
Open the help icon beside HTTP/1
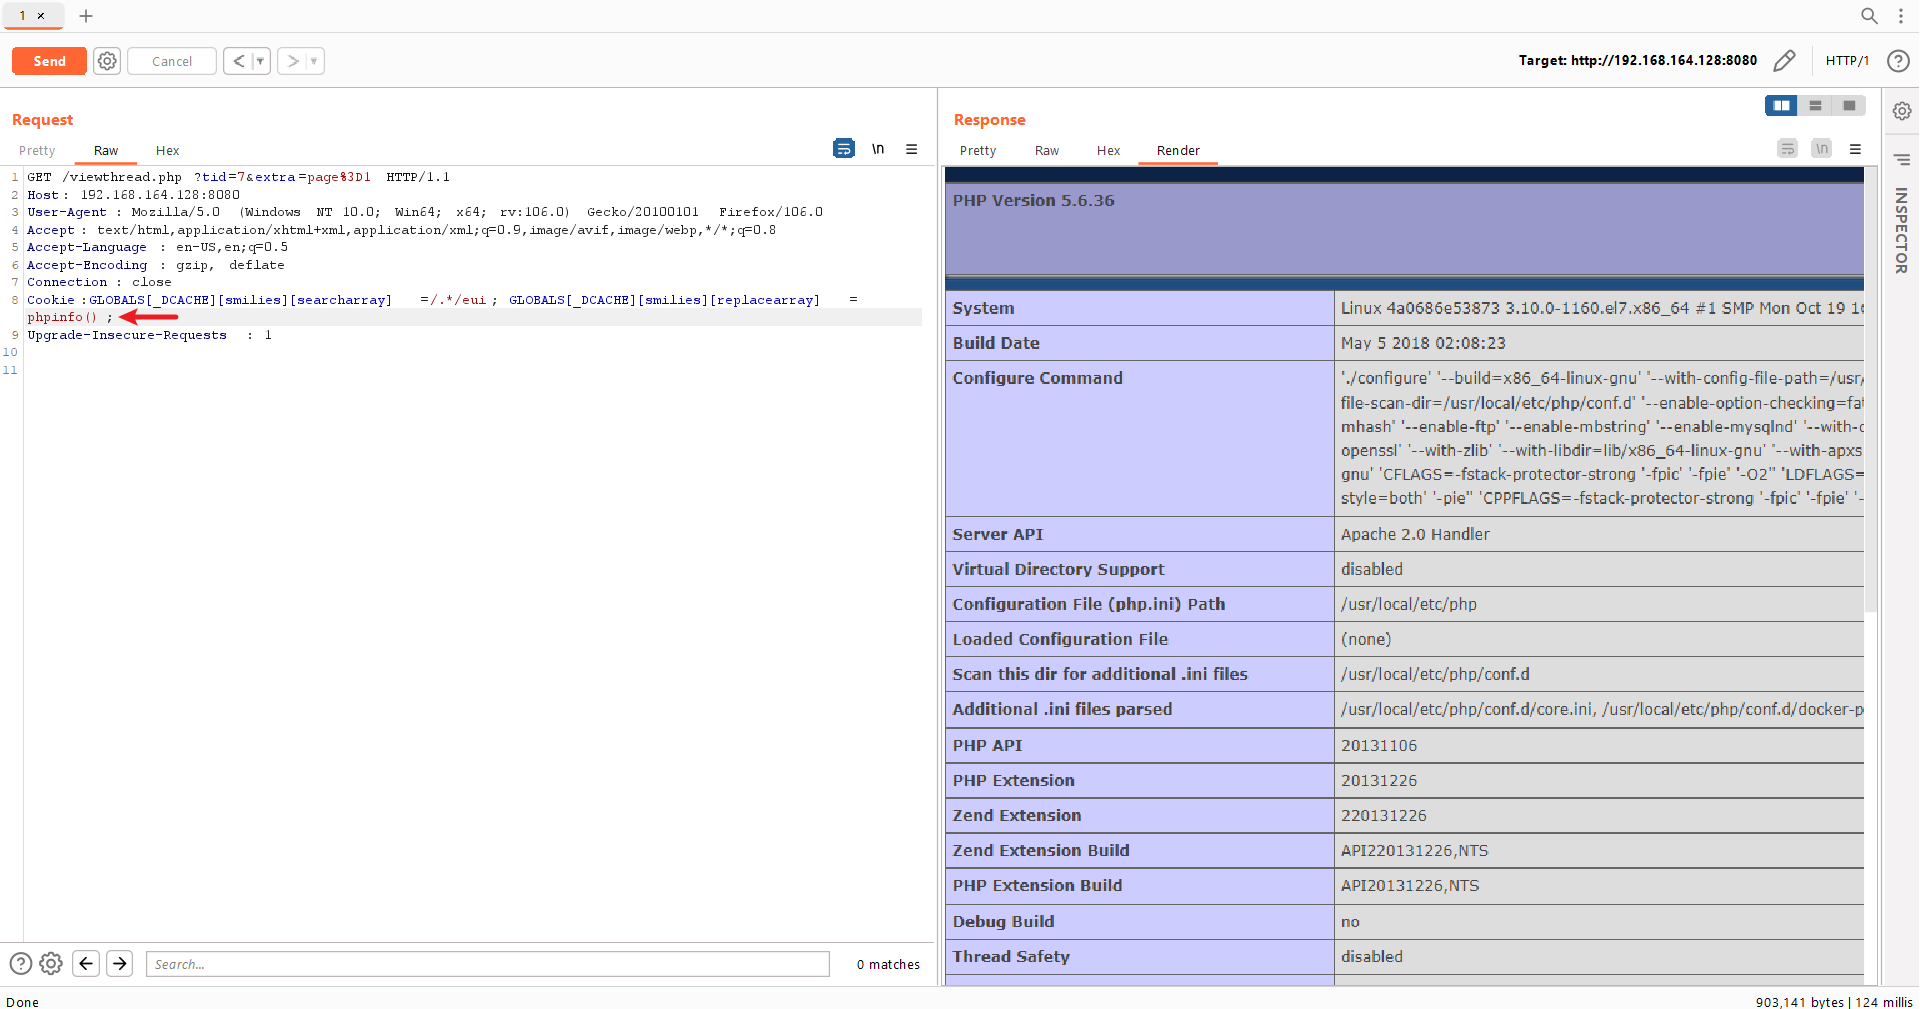click(1897, 61)
